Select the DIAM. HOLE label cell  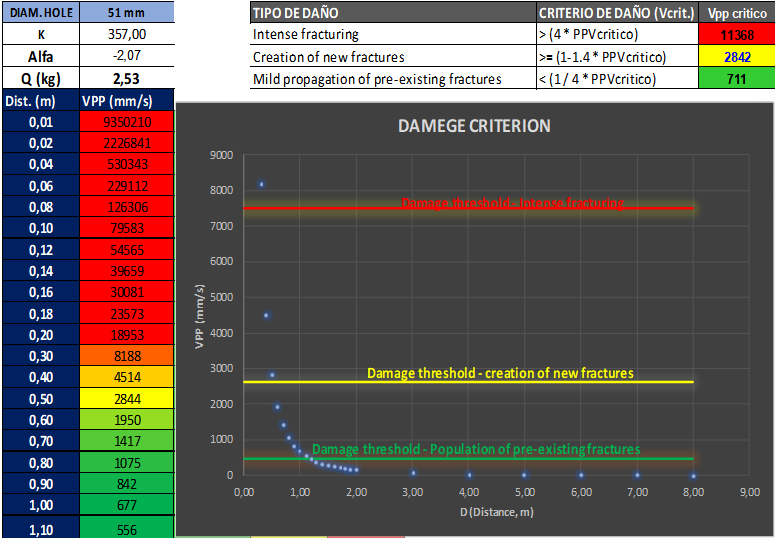[x=41, y=12]
